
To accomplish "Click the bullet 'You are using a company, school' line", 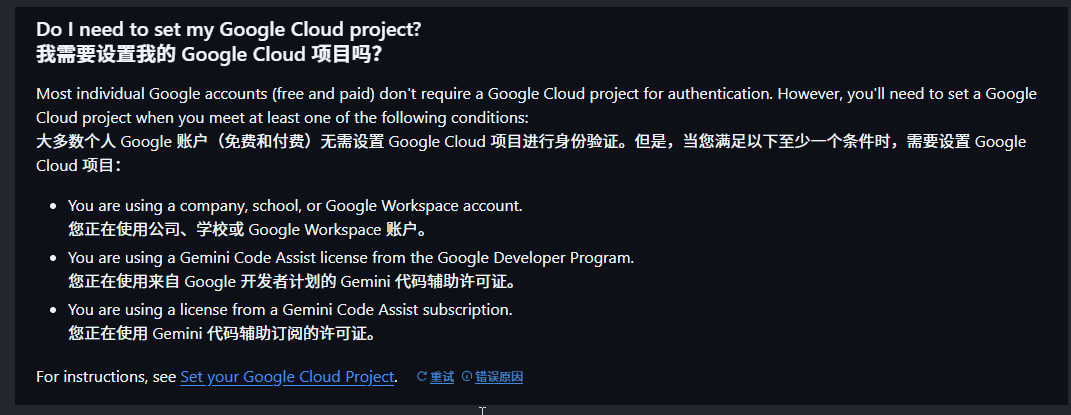I will (x=295, y=205).
